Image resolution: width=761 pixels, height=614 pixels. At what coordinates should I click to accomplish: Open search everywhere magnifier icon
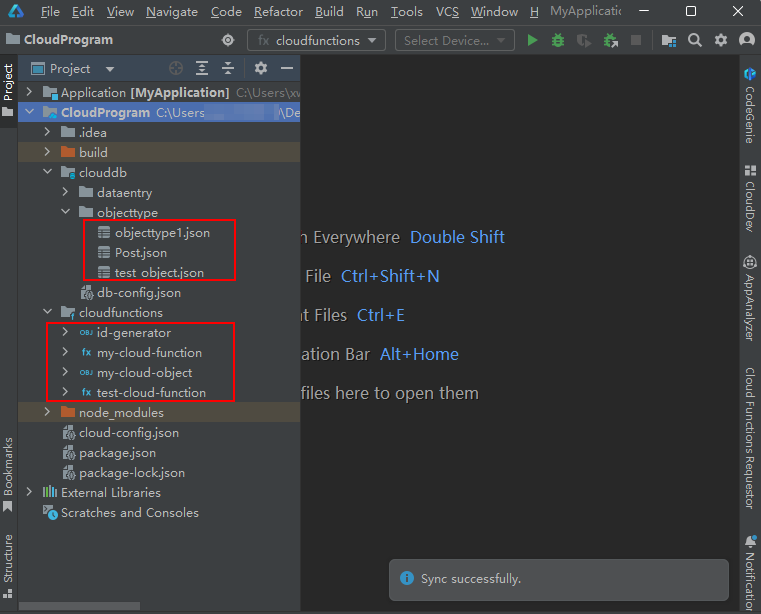pyautogui.click(x=695, y=40)
